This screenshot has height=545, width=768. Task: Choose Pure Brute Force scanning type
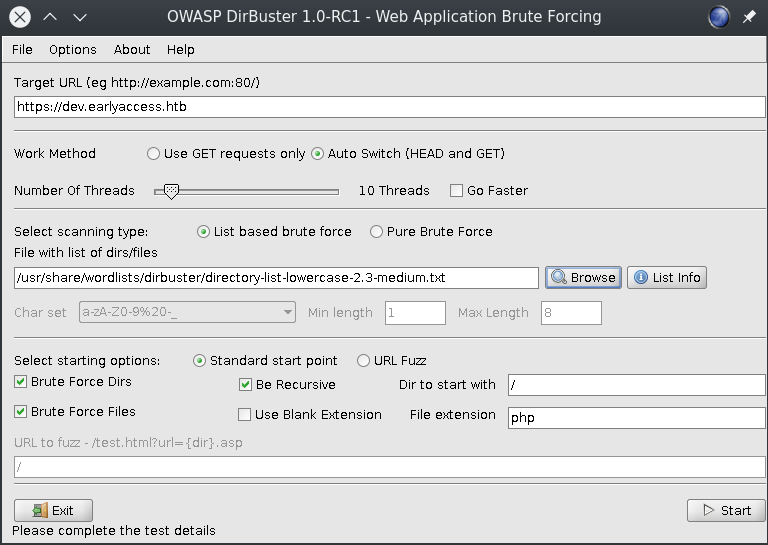(377, 232)
